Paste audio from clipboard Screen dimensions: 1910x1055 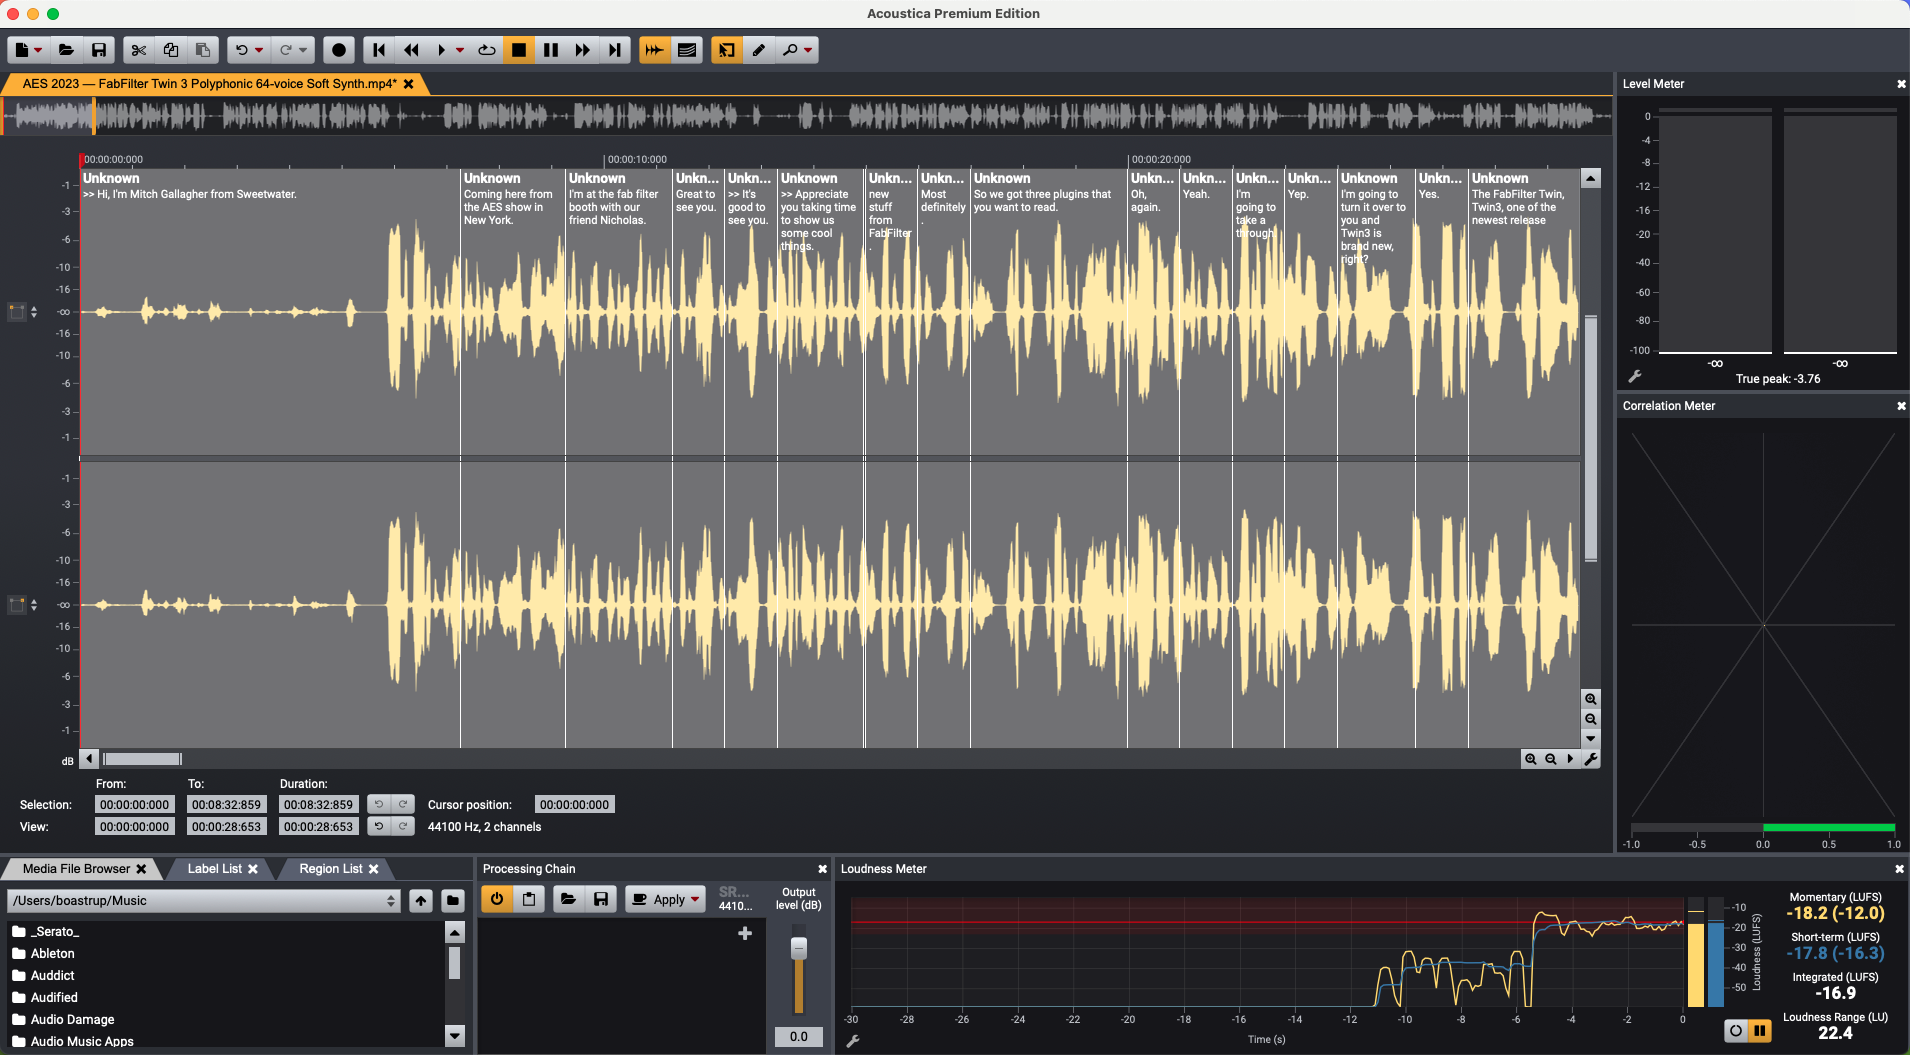(x=204, y=49)
